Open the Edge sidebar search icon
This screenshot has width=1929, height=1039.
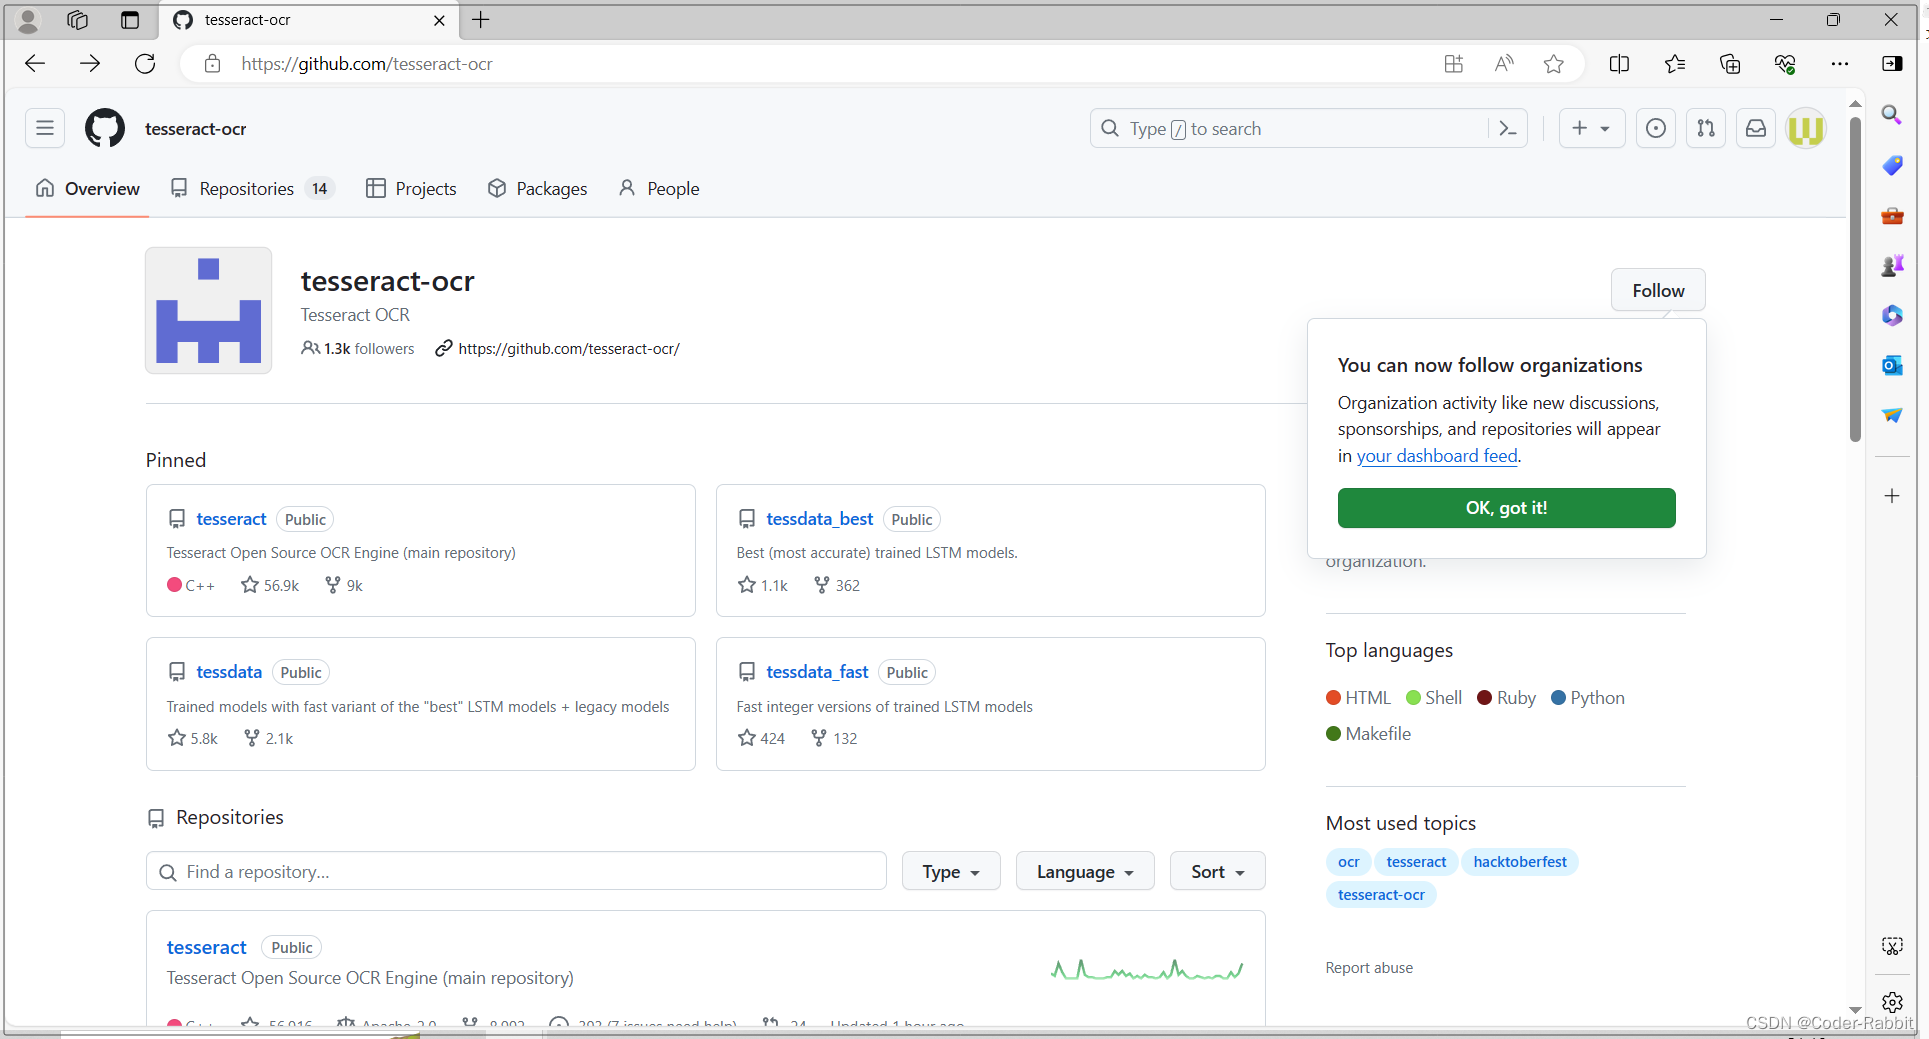click(1892, 114)
